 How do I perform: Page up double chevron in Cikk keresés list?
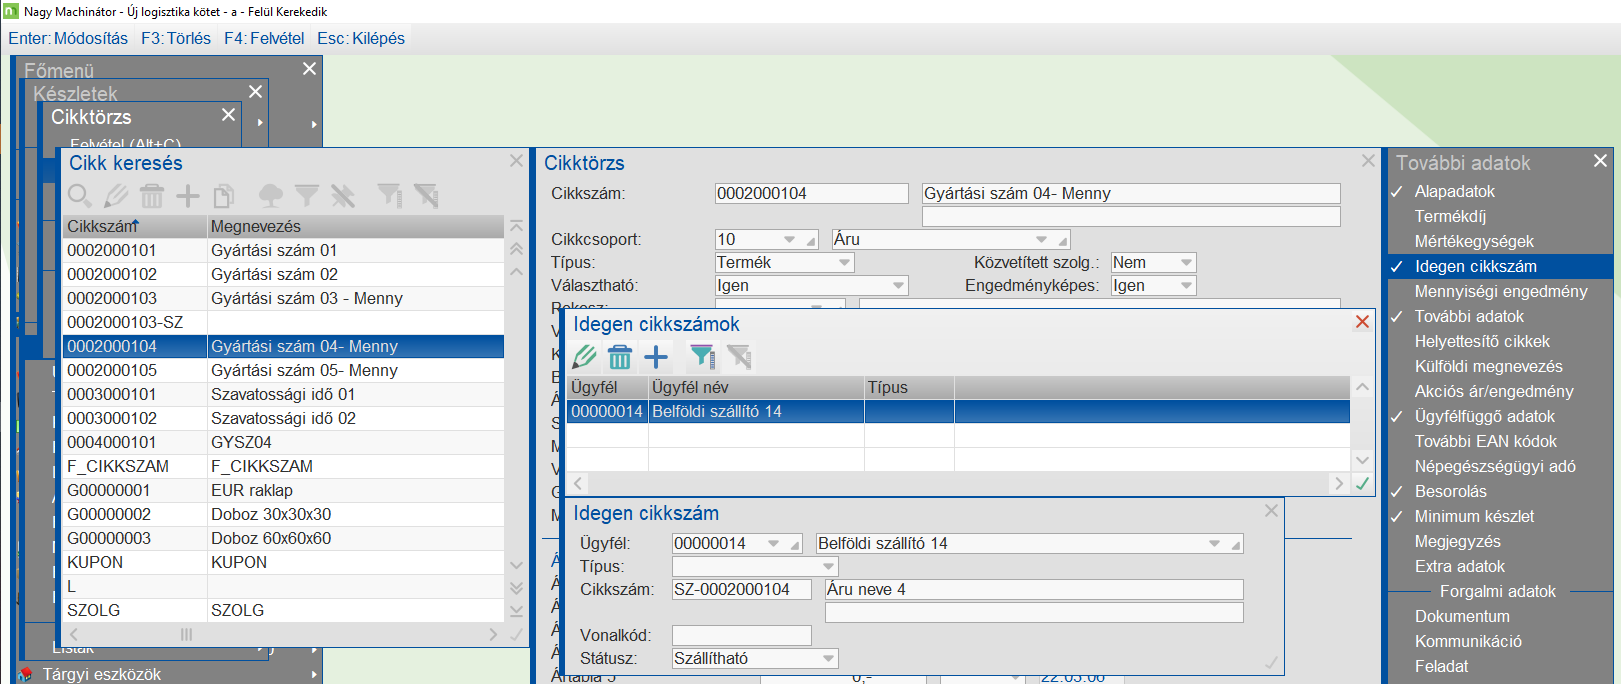[x=517, y=249]
